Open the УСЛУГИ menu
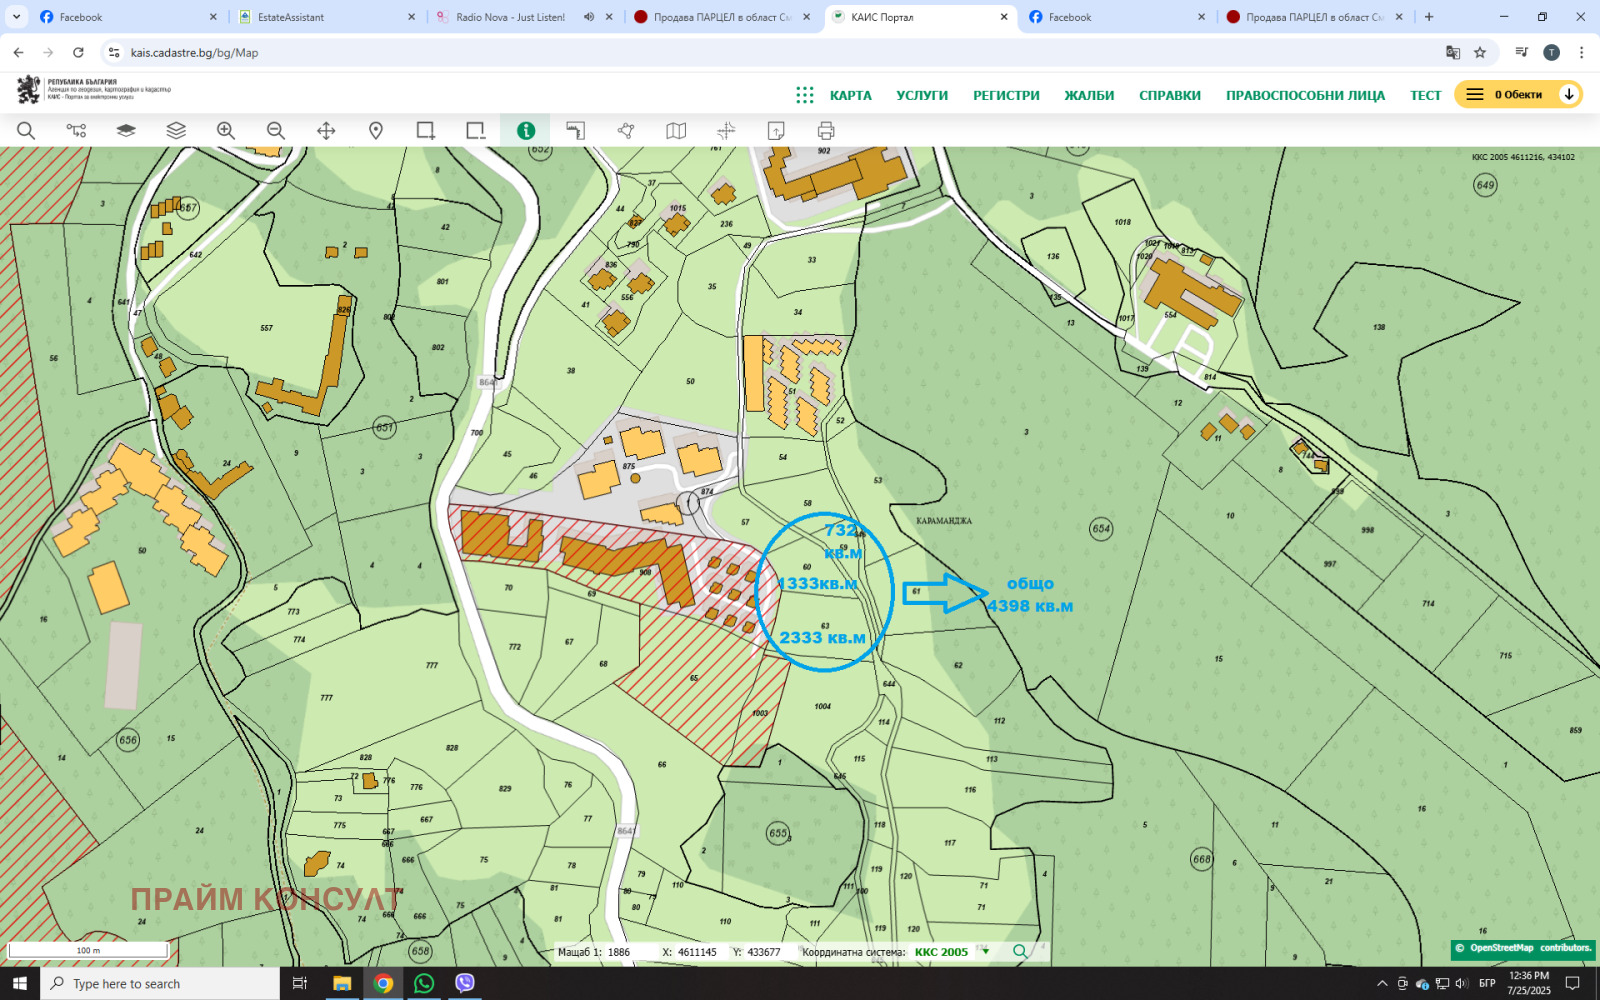Screen dimensions: 1600x1000 tap(922, 96)
